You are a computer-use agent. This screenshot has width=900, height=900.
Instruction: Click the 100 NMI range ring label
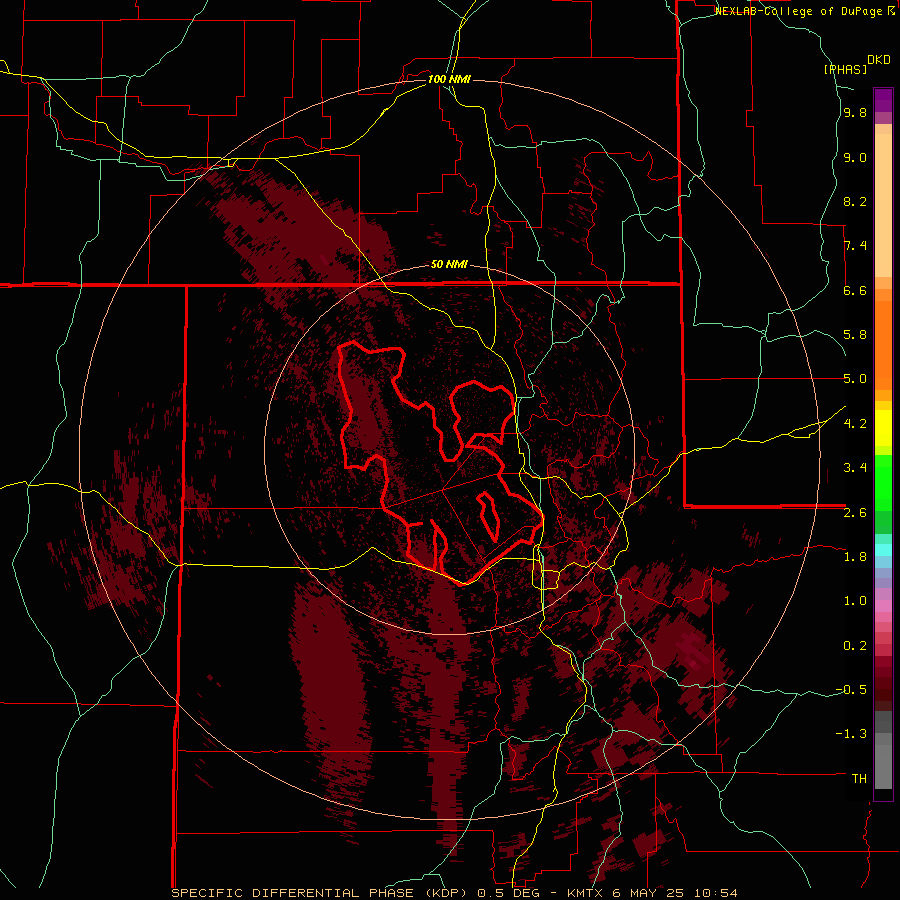(449, 79)
